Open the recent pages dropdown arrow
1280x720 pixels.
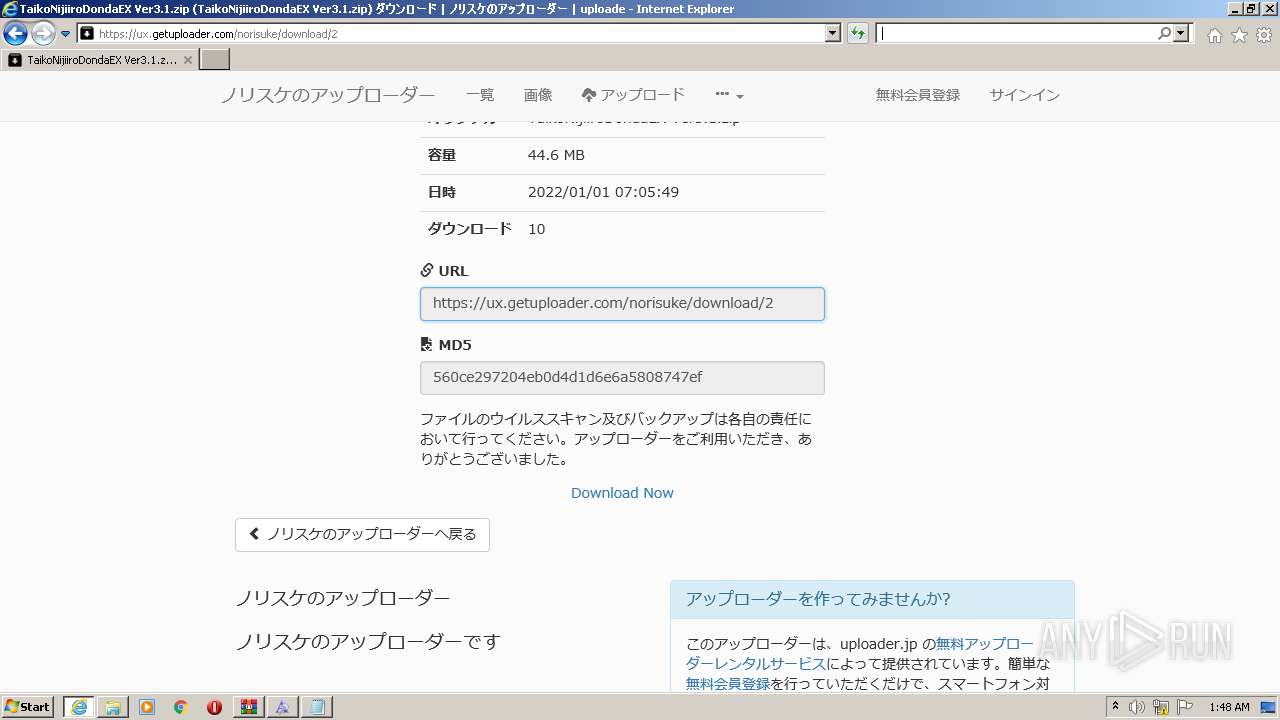point(66,34)
